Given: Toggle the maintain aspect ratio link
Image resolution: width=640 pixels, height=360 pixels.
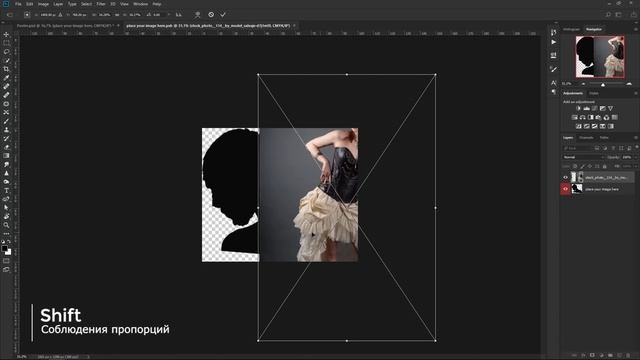Looking at the screenshot, I should pyautogui.click(x=117, y=15).
